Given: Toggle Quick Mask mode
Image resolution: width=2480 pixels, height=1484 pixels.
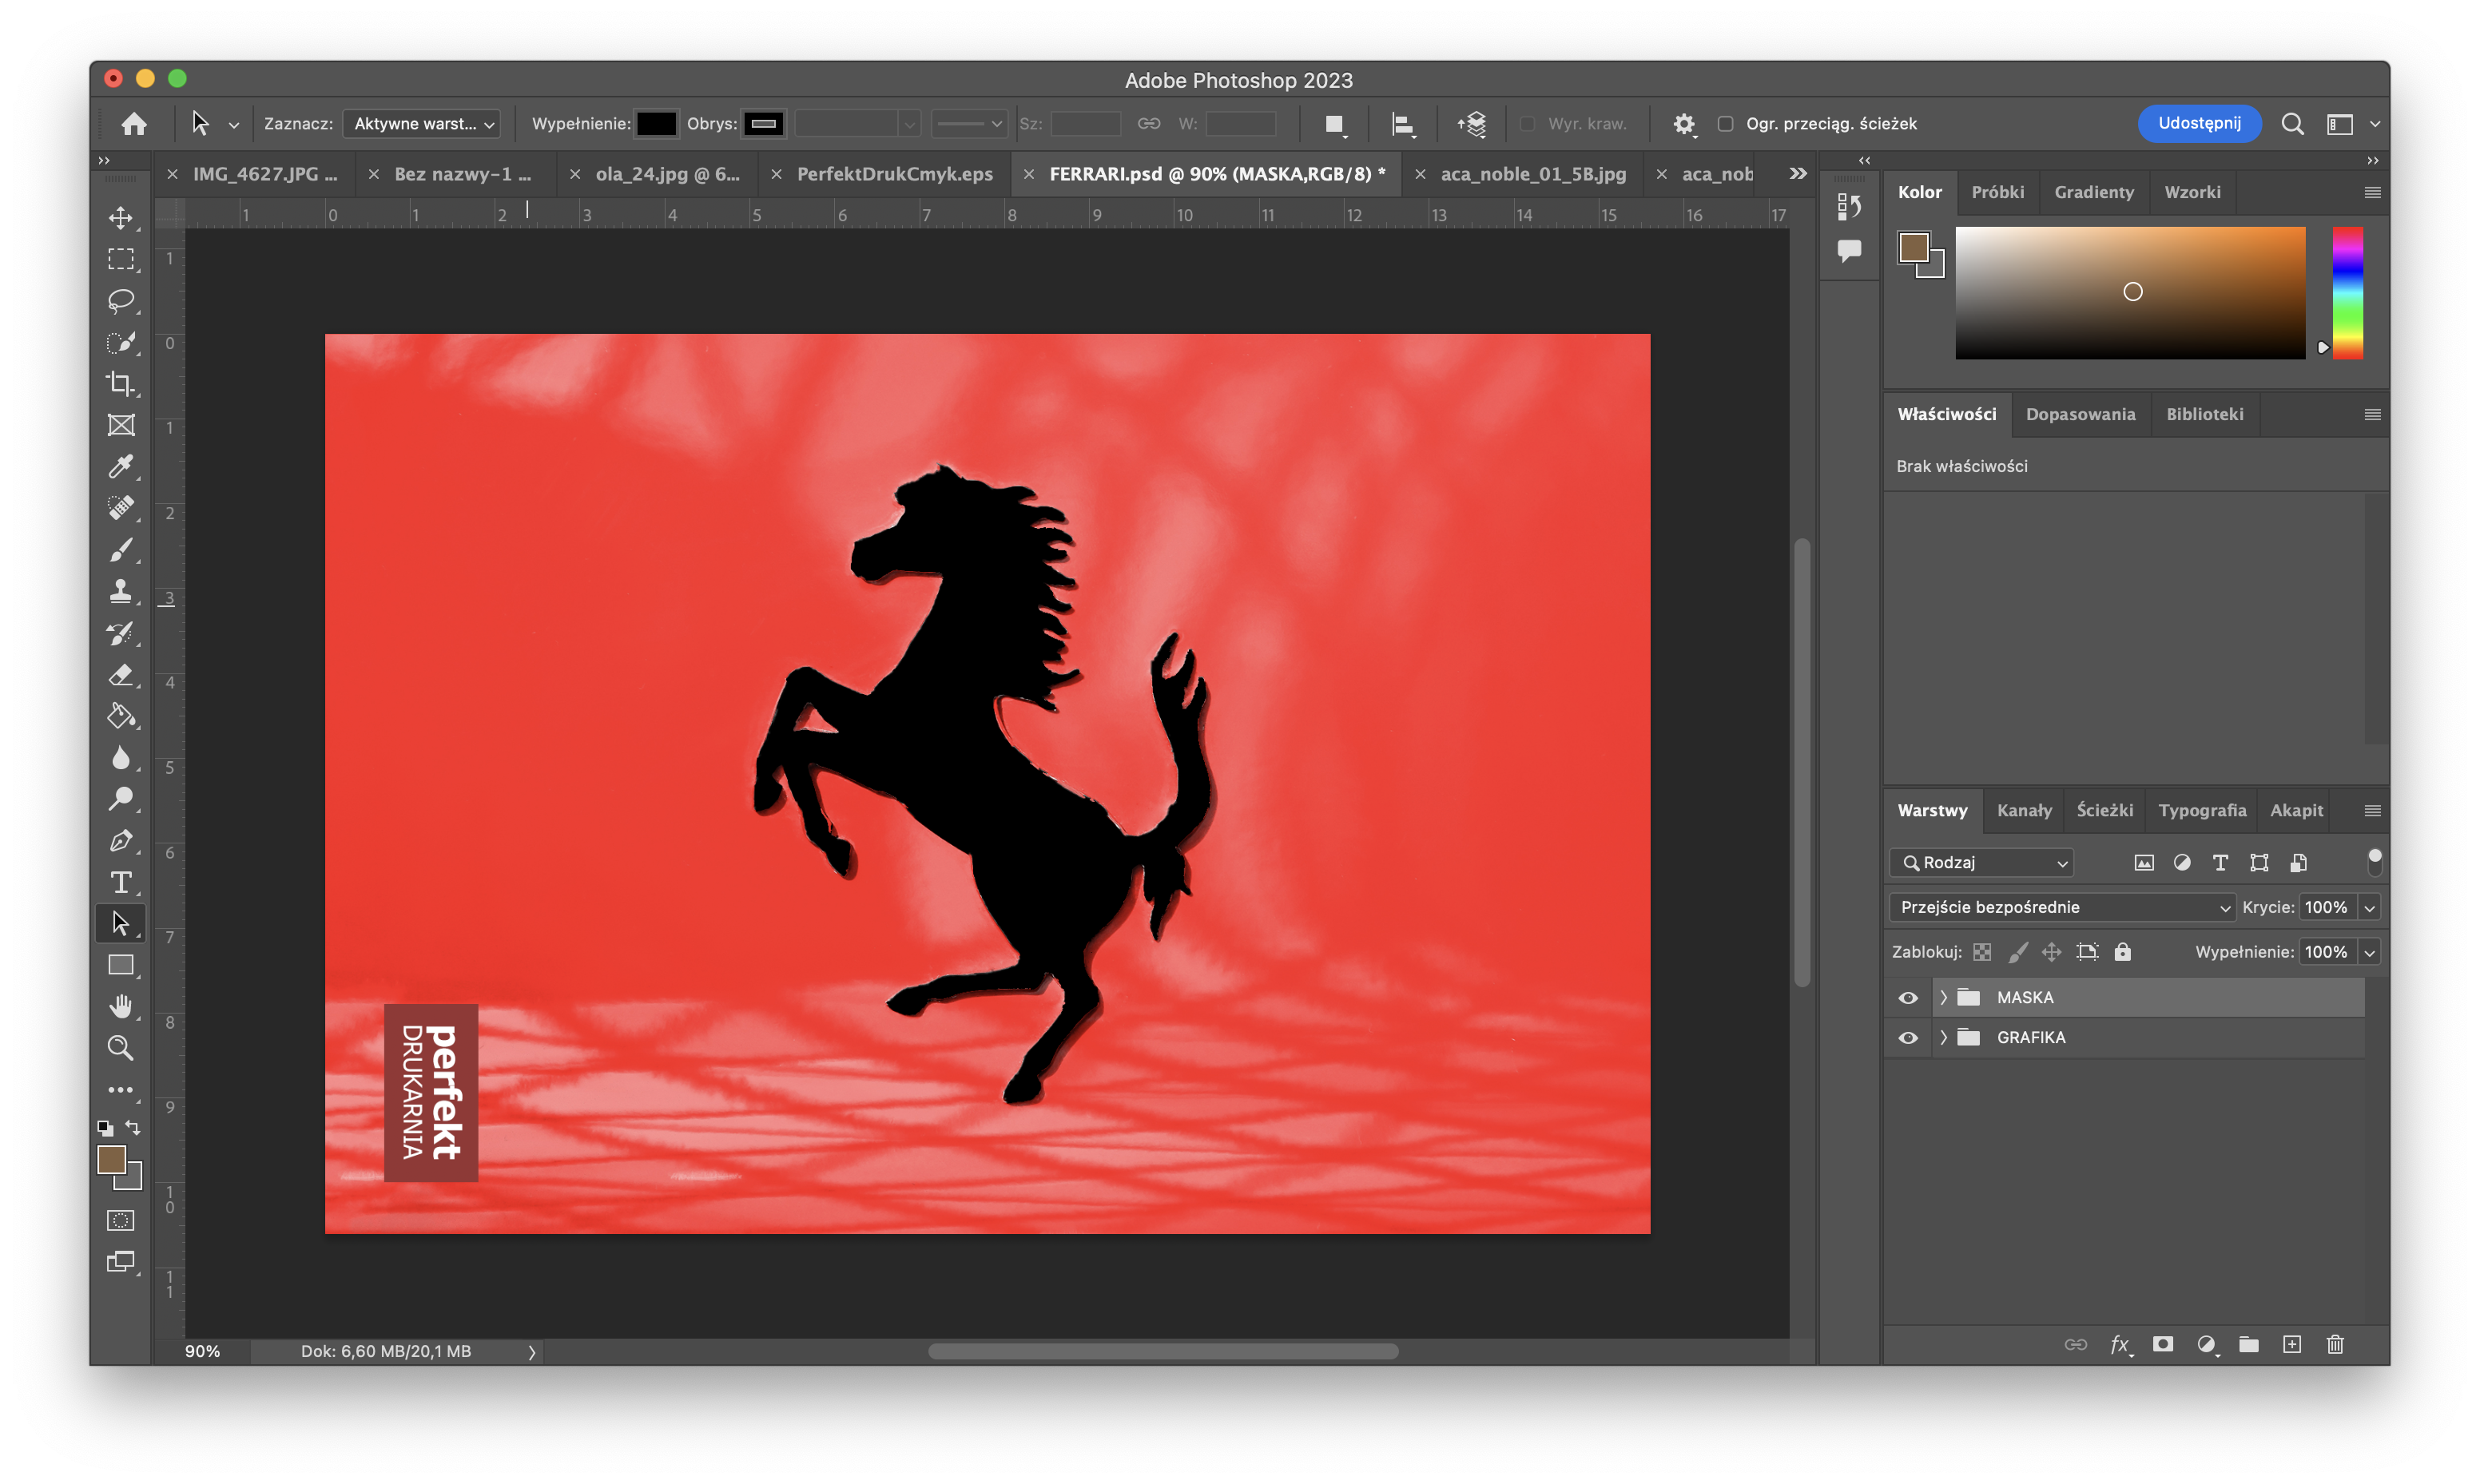Looking at the screenshot, I should [x=121, y=1220].
